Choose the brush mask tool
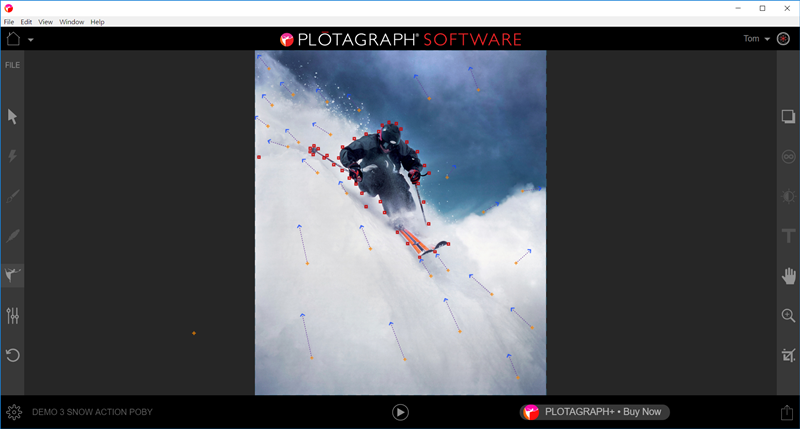Viewport: 800px width, 429px height. [x=12, y=196]
